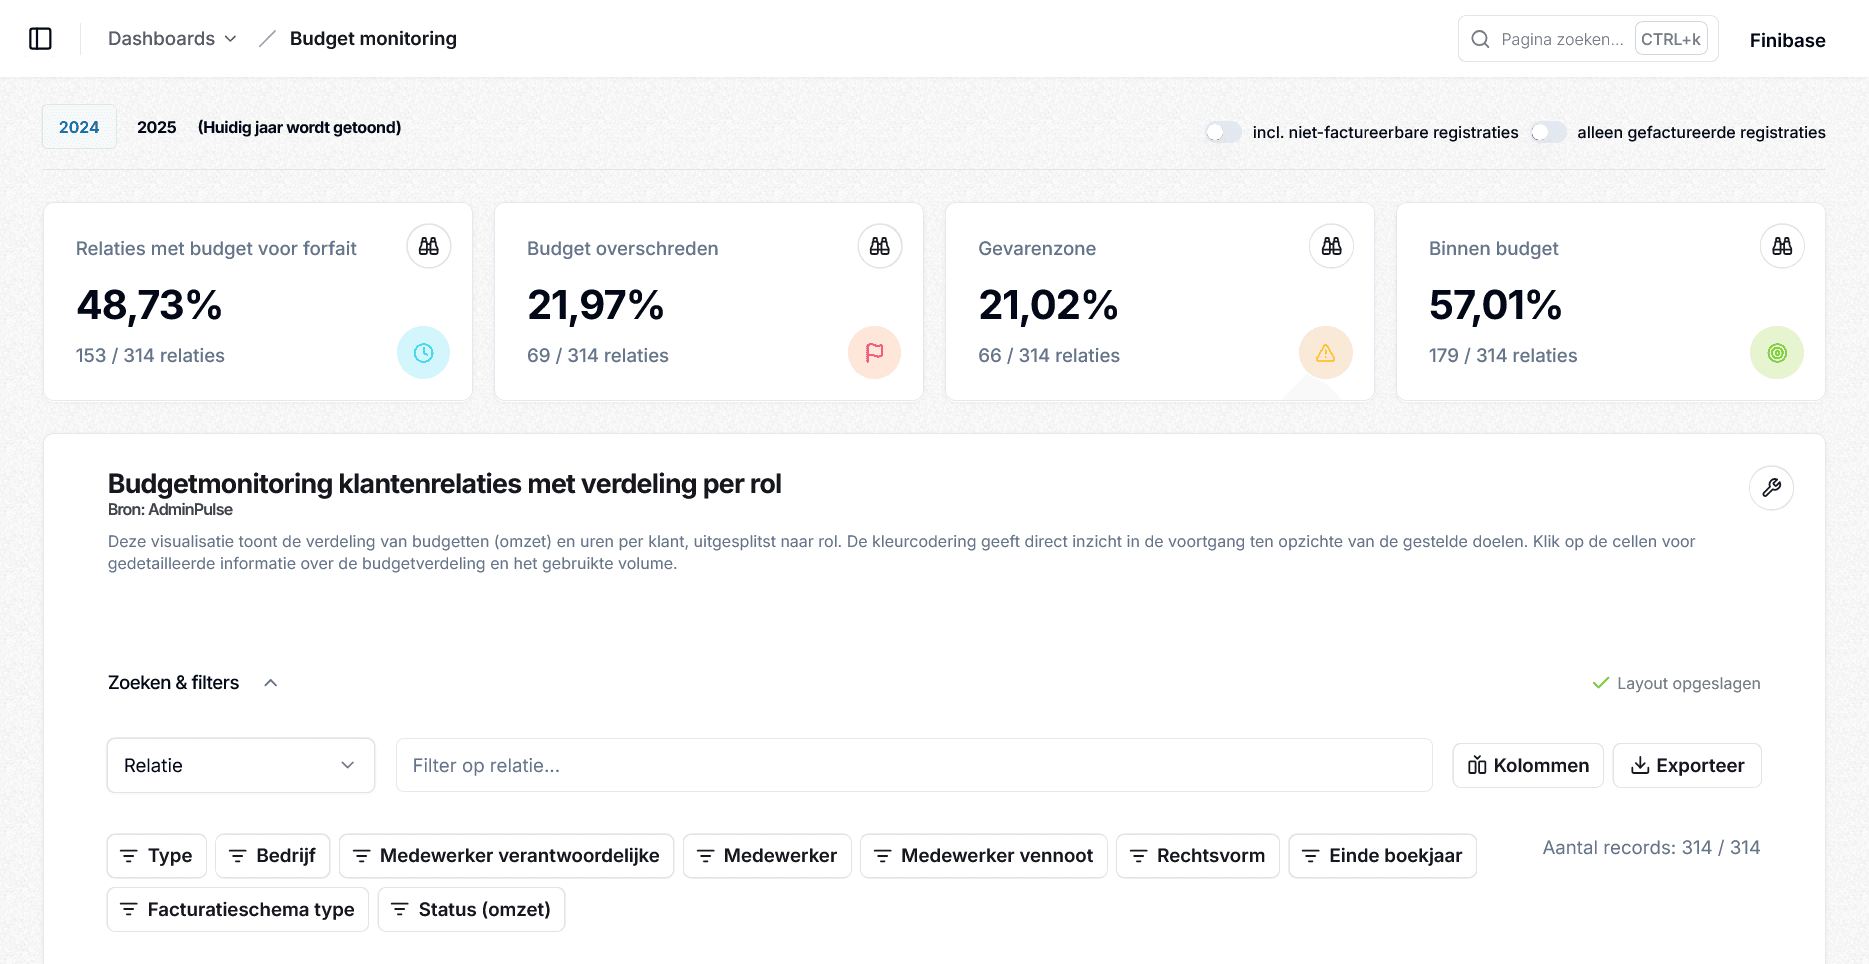Open the wrench settings icon on the visualization
The height and width of the screenshot is (964, 1869).
1771,488
